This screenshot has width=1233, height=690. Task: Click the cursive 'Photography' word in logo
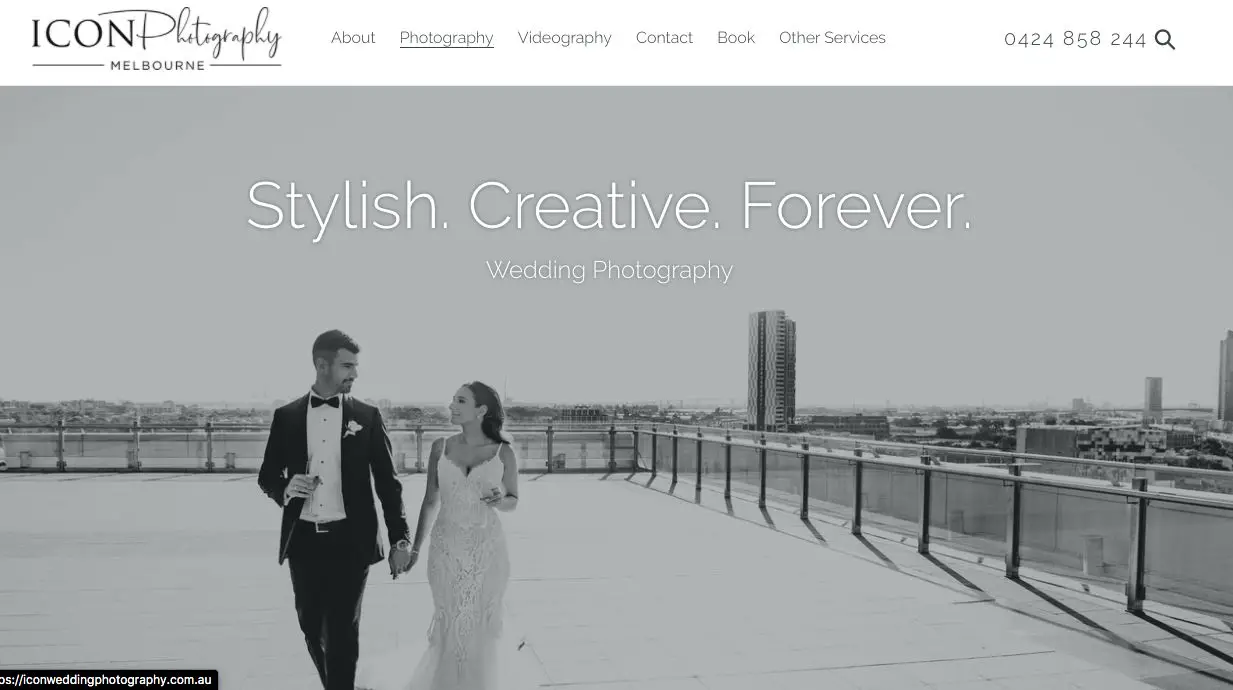pos(208,32)
